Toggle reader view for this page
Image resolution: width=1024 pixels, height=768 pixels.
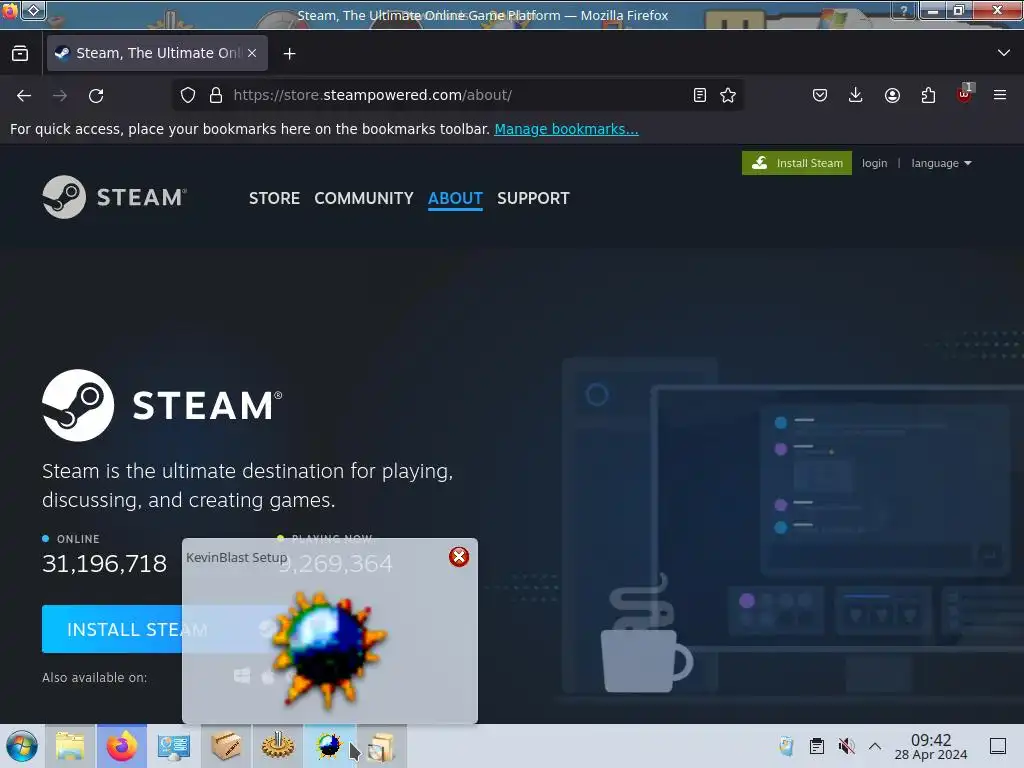point(699,95)
